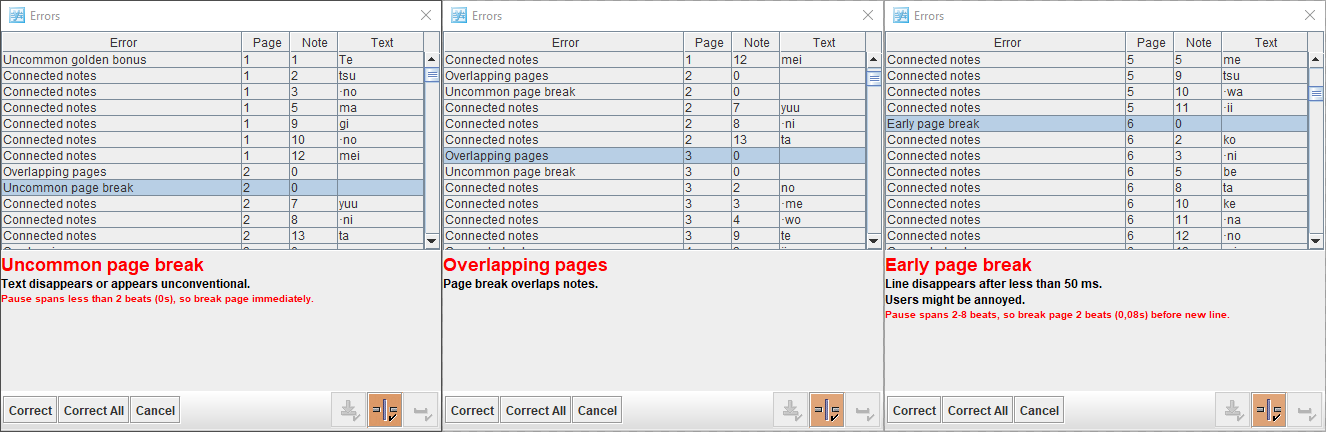1326x432 pixels.
Task: Click Correct in the Early page break window
Action: (x=915, y=410)
